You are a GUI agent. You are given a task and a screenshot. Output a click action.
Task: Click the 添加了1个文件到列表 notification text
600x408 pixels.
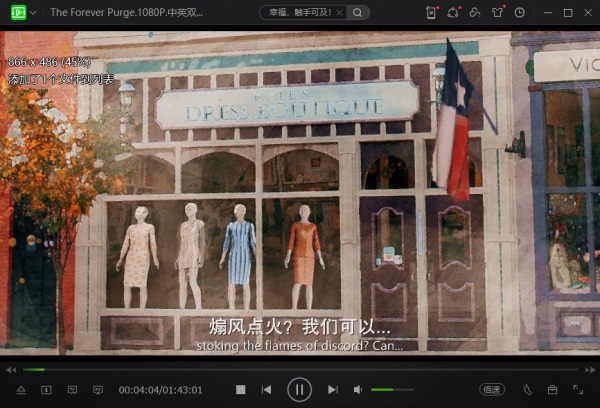61,79
